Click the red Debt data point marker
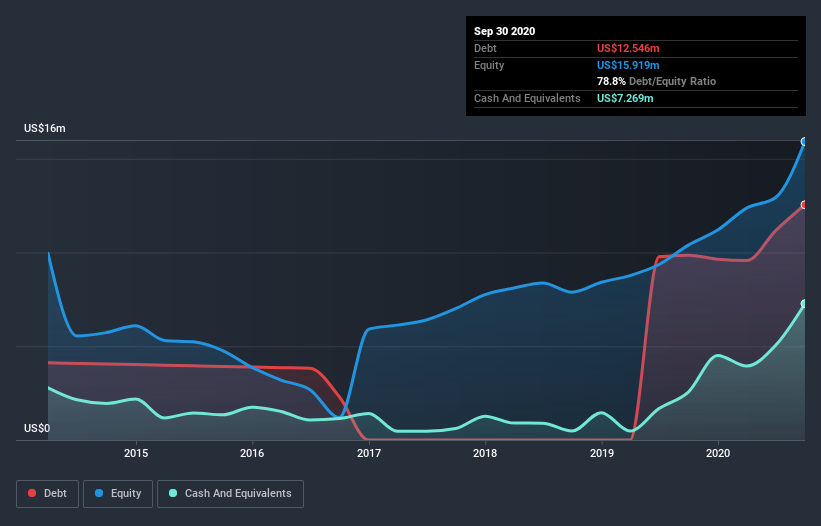The height and width of the screenshot is (526, 821). 805,205
